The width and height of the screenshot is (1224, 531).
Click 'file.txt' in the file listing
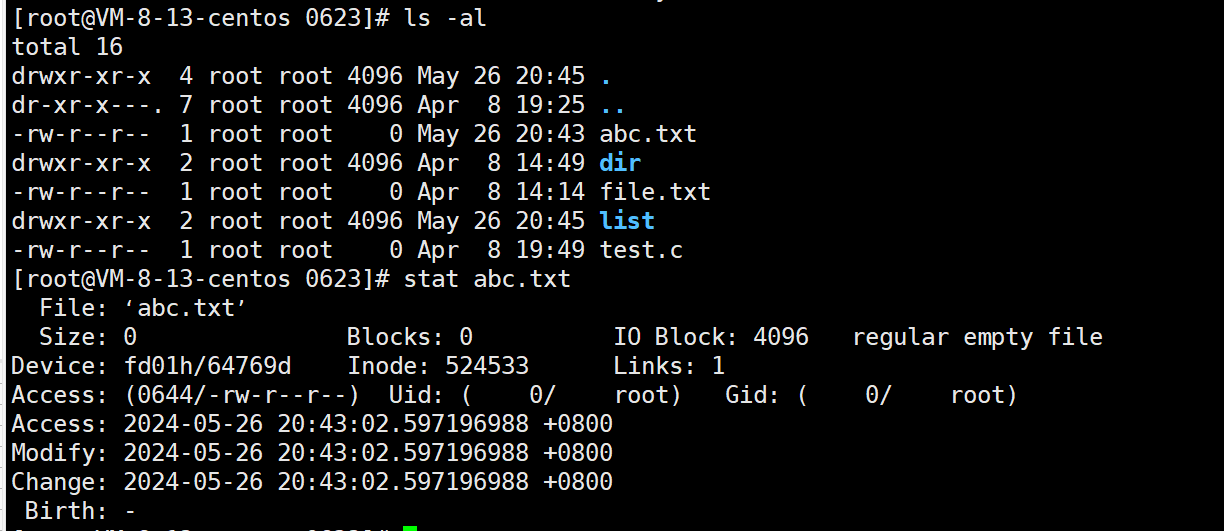(x=655, y=191)
